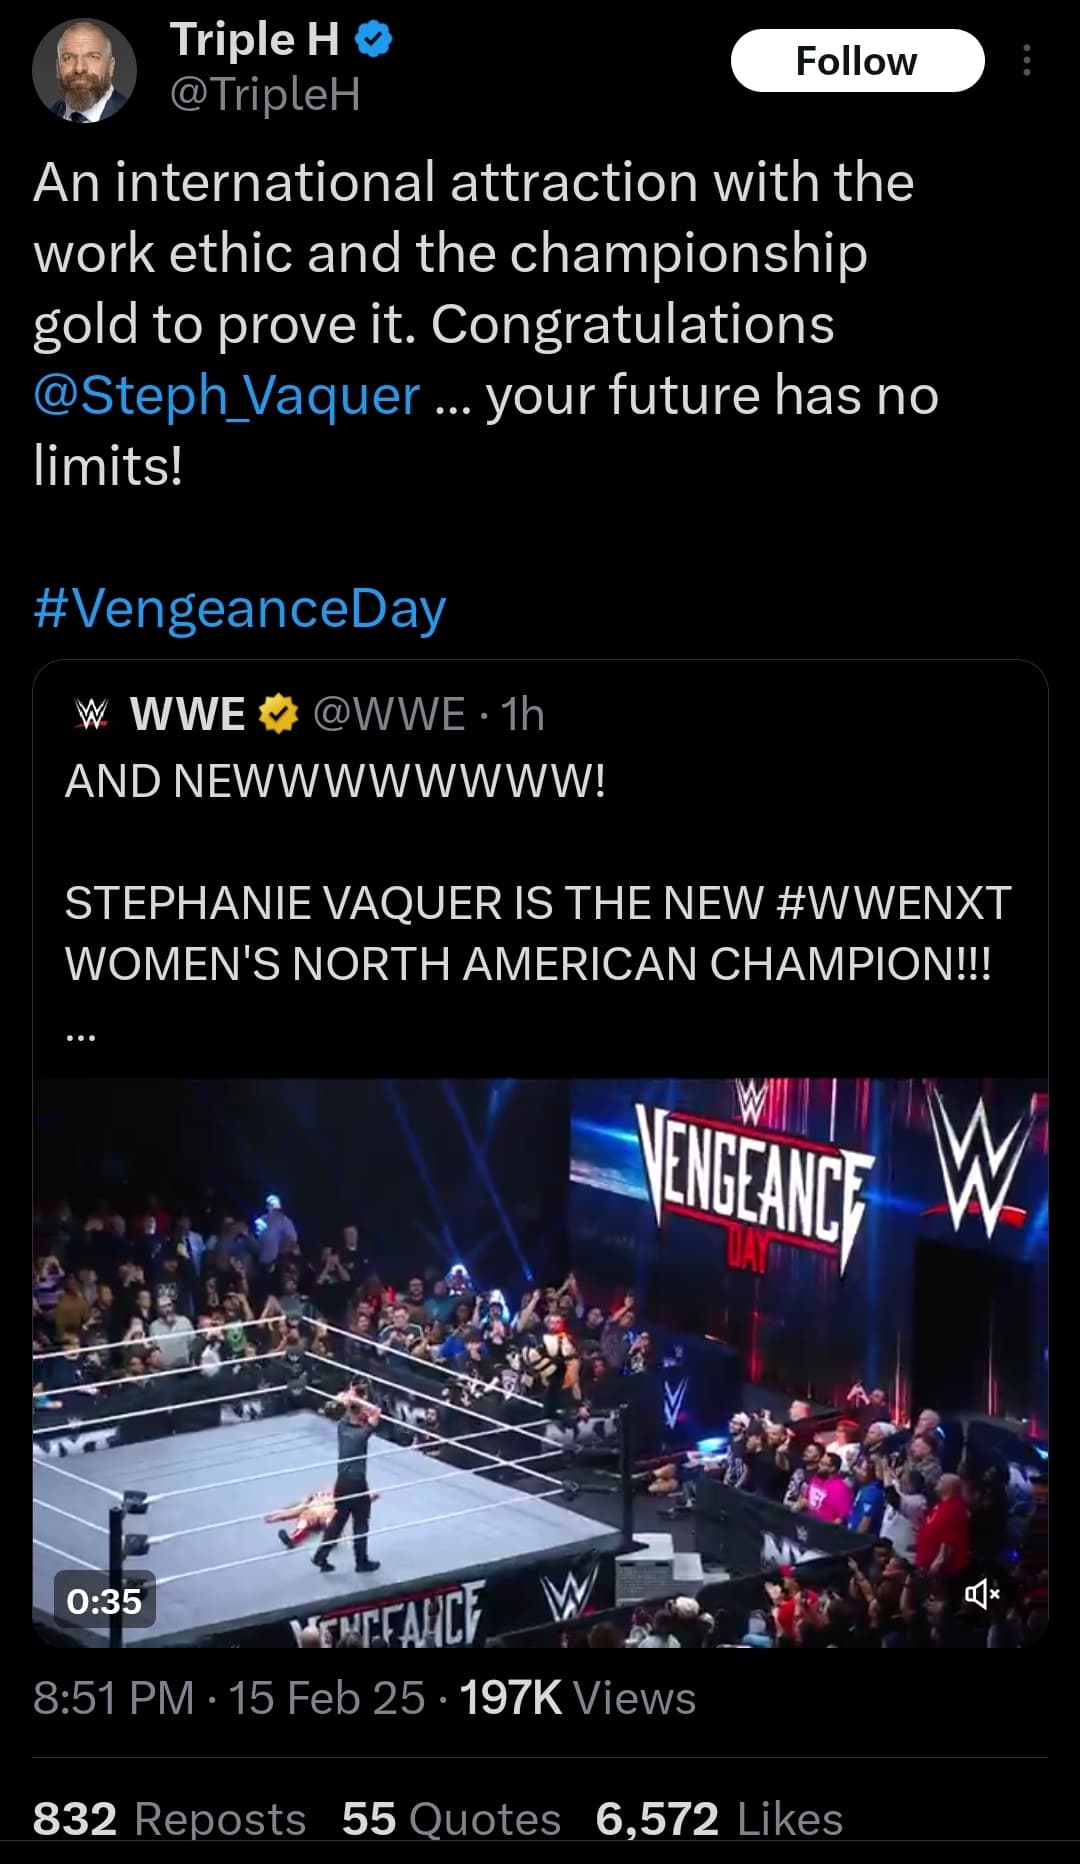
Task: Open the #WWENXT hashtag in quoted post
Action: coord(893,903)
